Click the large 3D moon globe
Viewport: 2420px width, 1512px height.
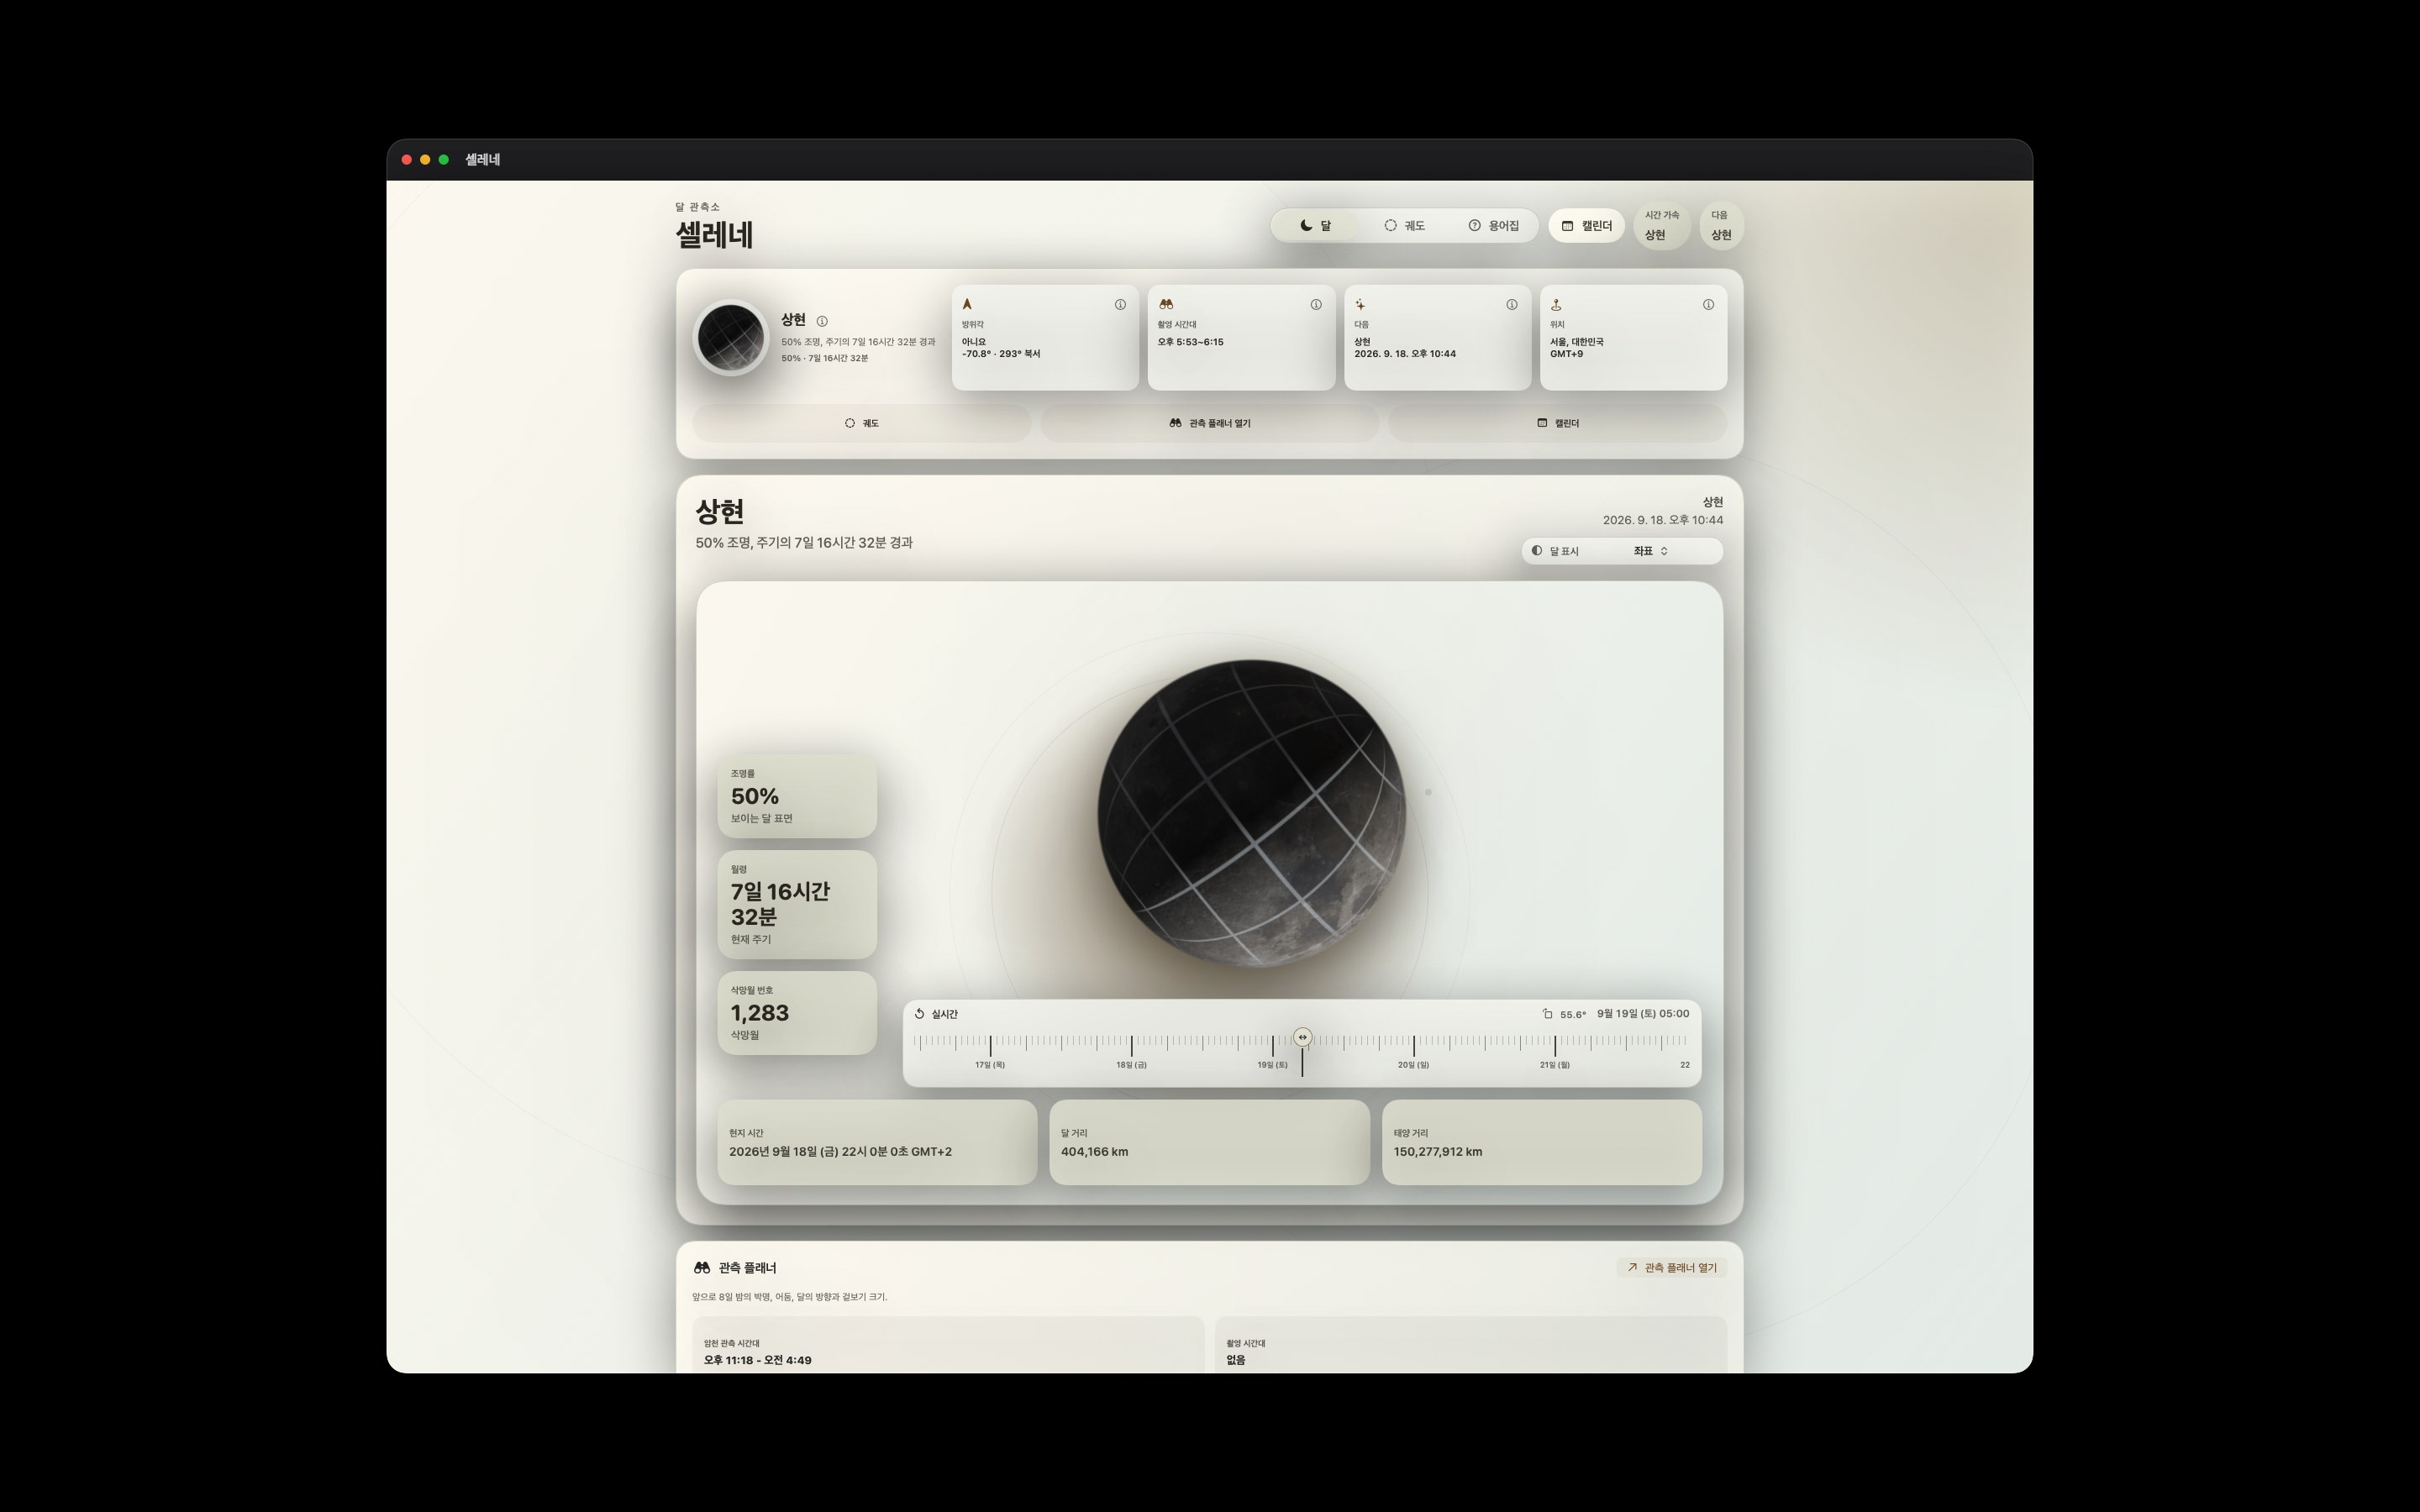tap(1251, 813)
